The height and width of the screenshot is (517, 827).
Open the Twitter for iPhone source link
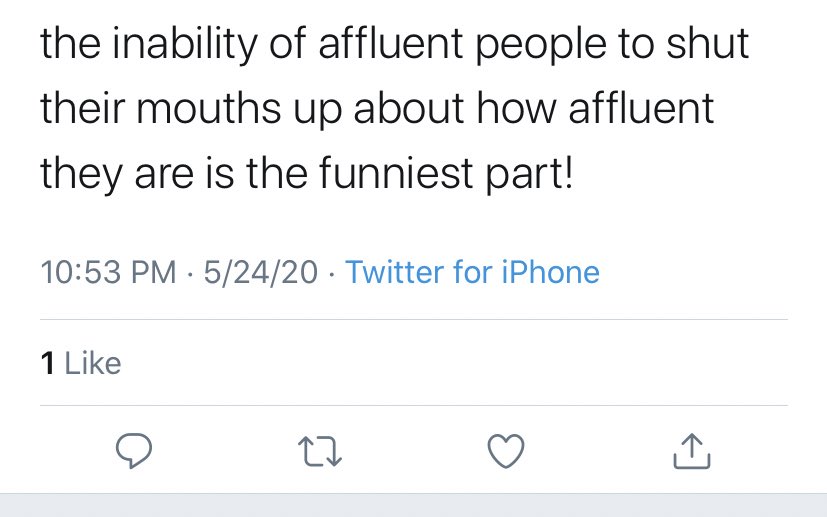[472, 272]
